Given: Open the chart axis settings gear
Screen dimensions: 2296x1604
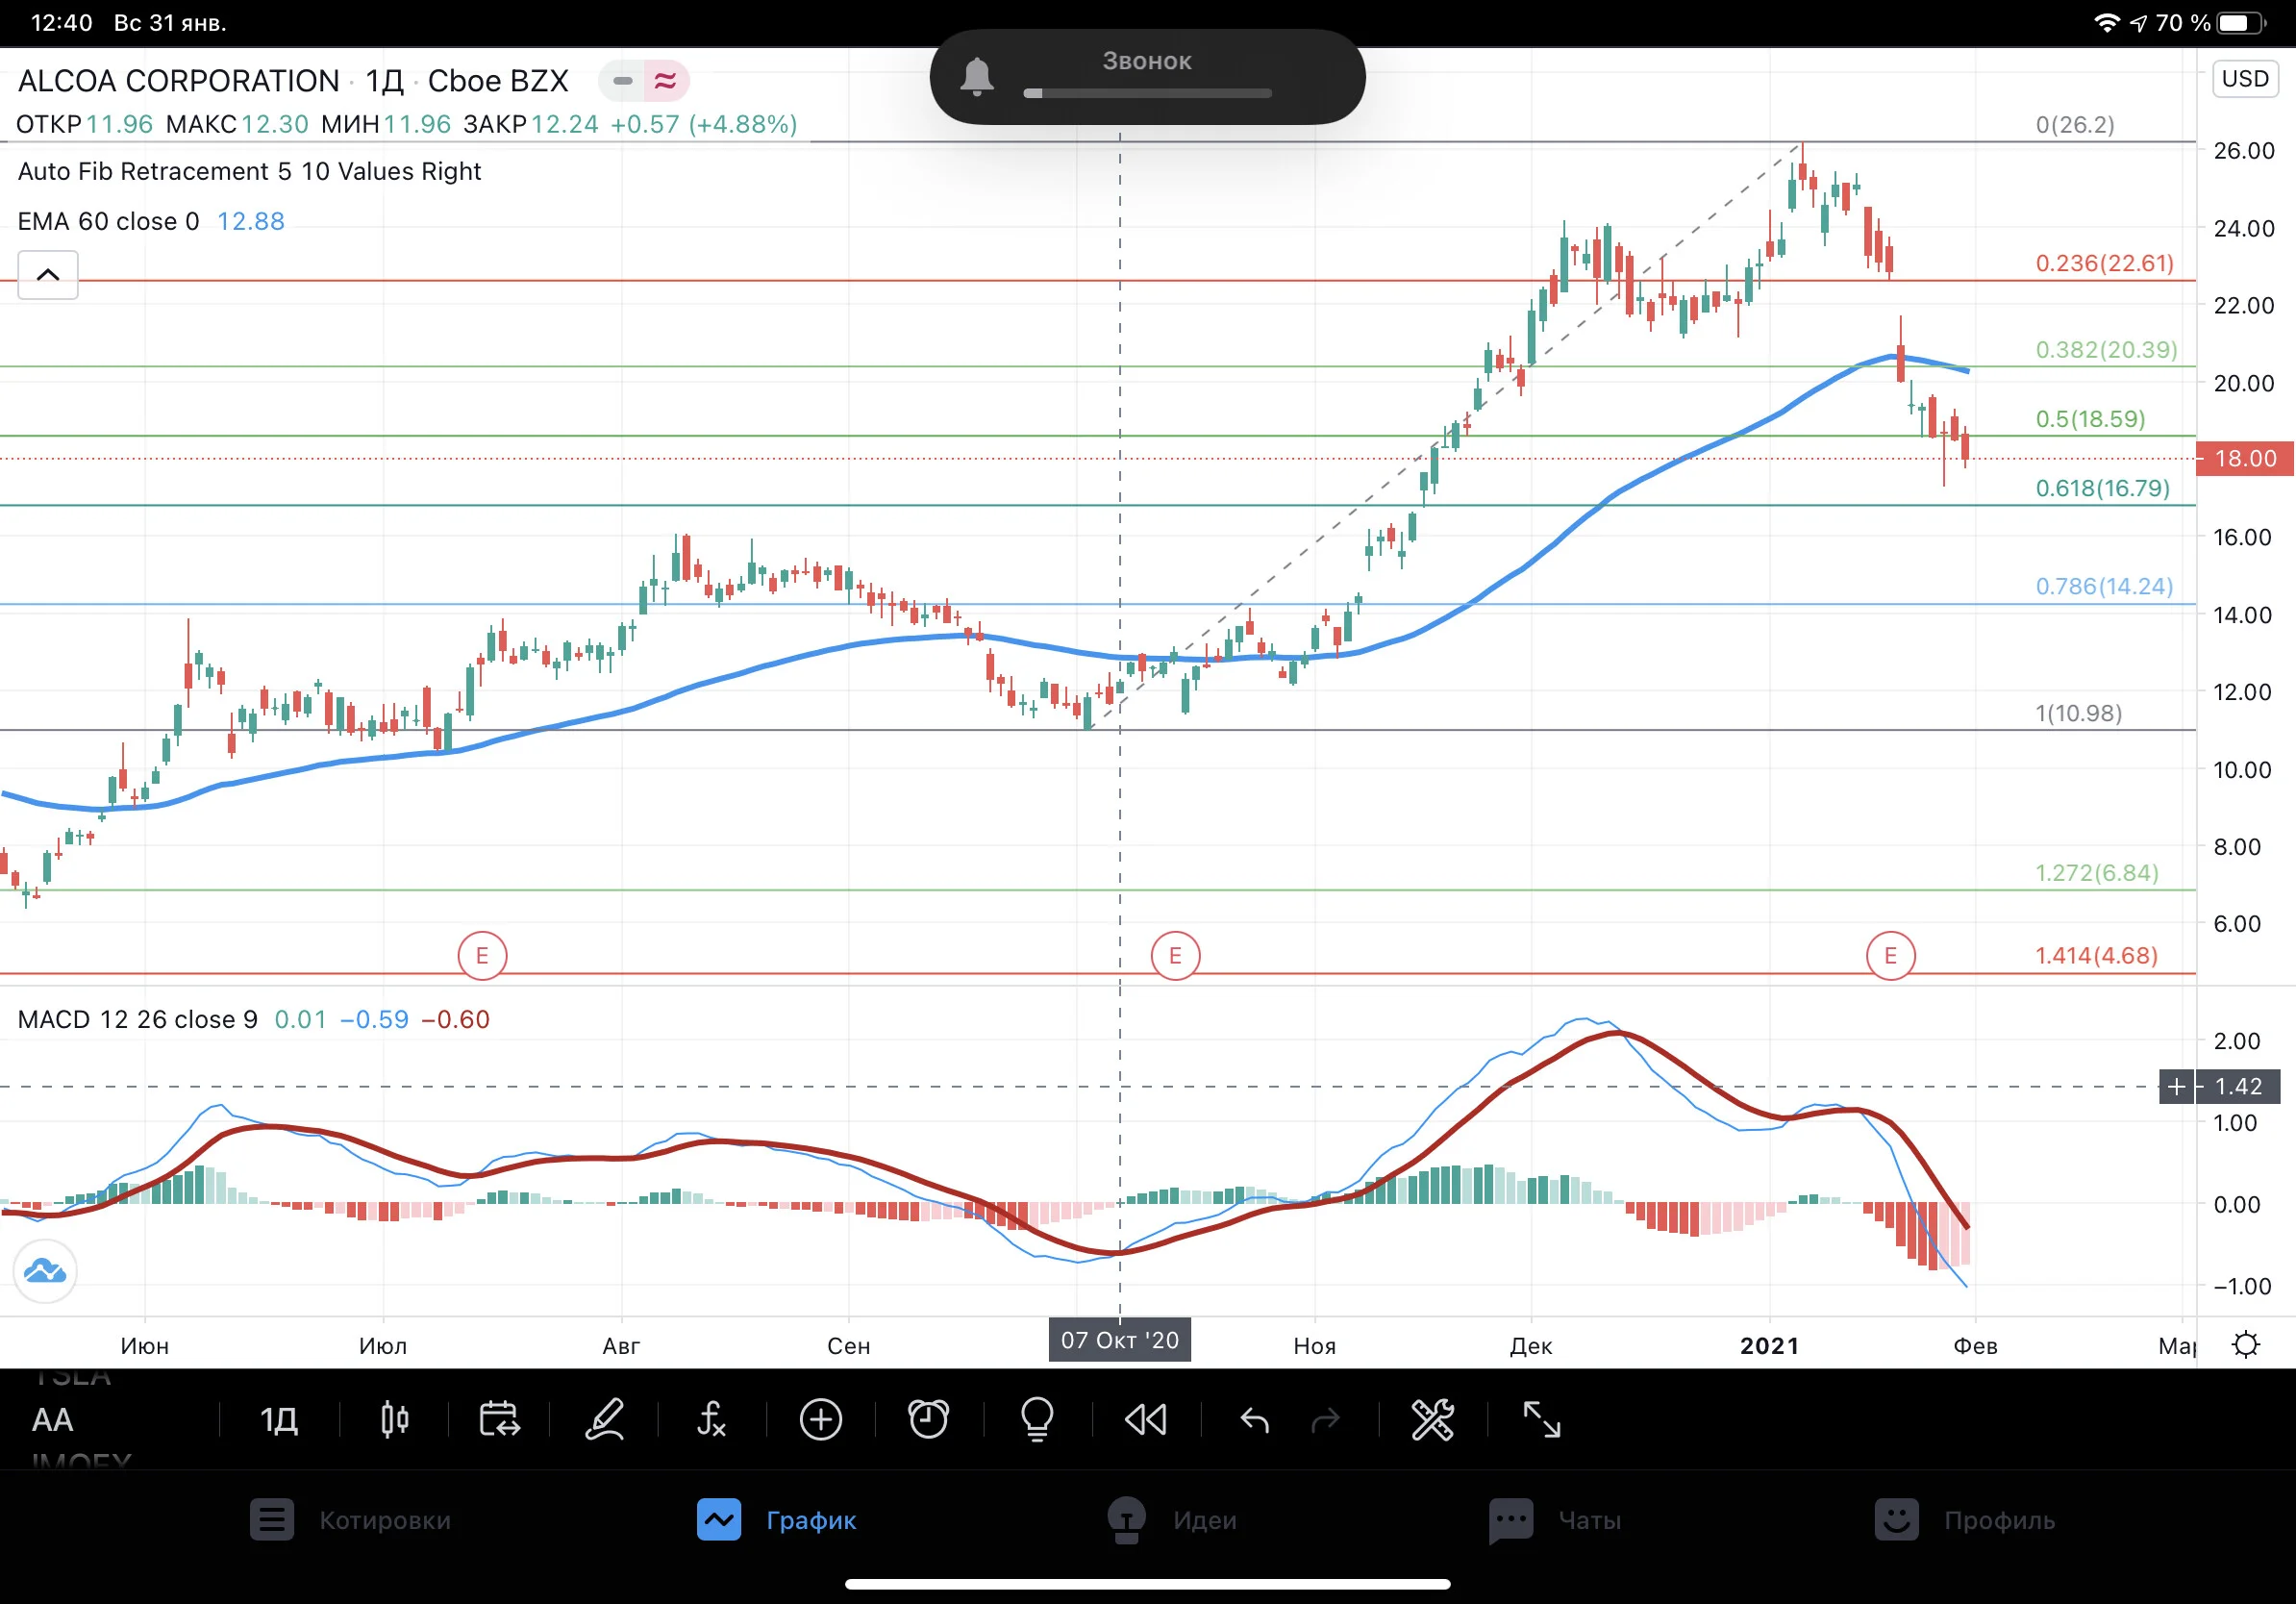Looking at the screenshot, I should [2245, 1344].
